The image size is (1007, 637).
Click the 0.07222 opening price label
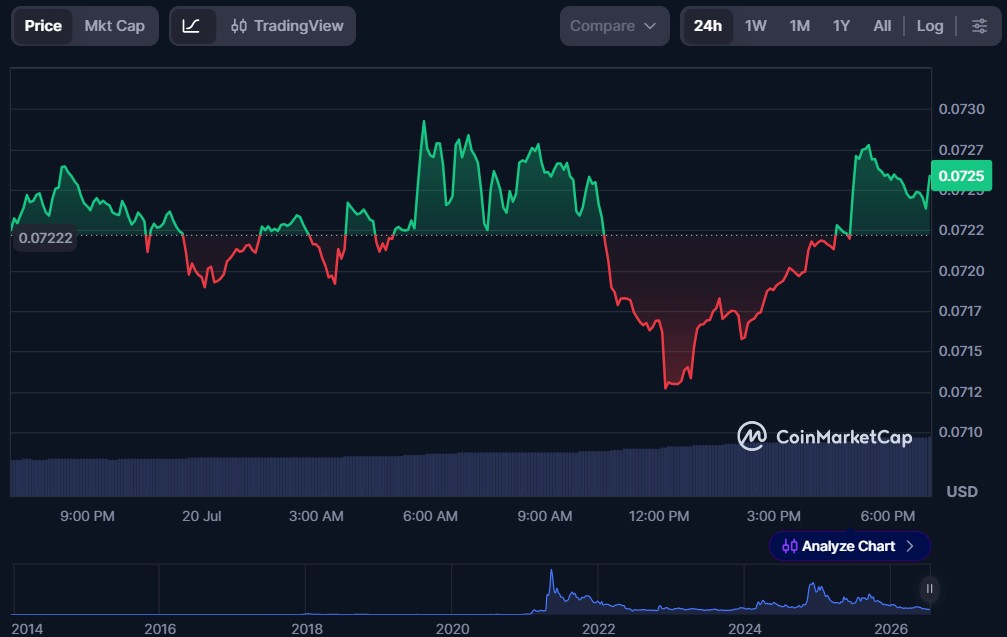coord(45,238)
